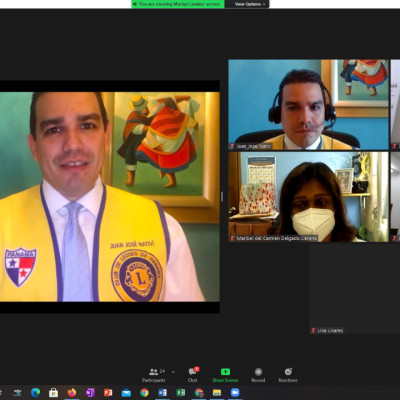This screenshot has height=400, width=400.
Task: Start Share Screen
Action: (225, 375)
